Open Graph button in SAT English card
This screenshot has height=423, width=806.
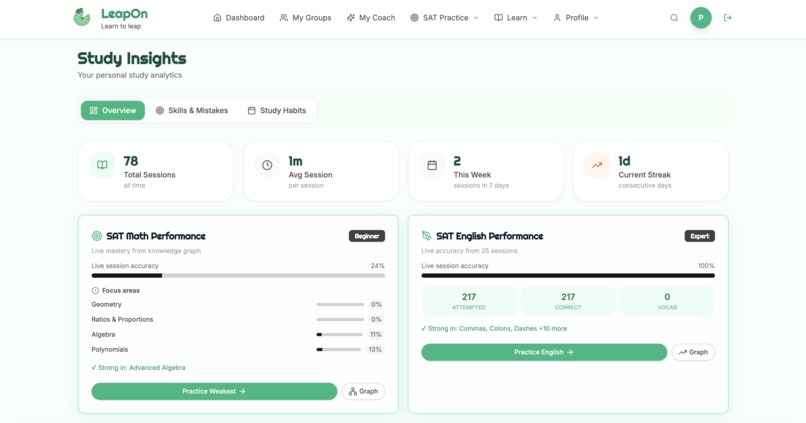(x=693, y=352)
